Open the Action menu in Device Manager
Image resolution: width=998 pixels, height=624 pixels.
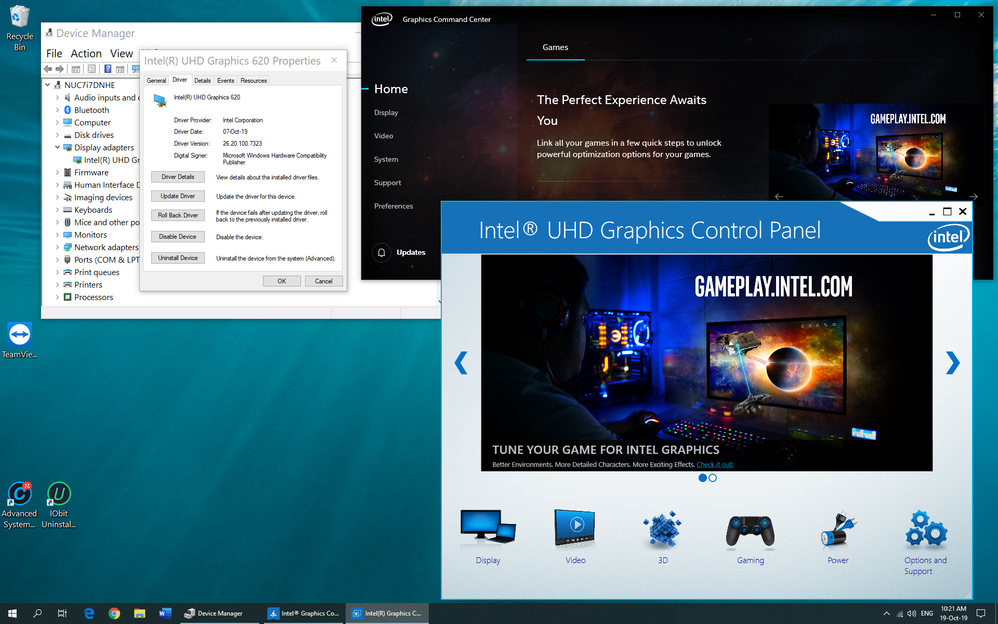click(86, 53)
